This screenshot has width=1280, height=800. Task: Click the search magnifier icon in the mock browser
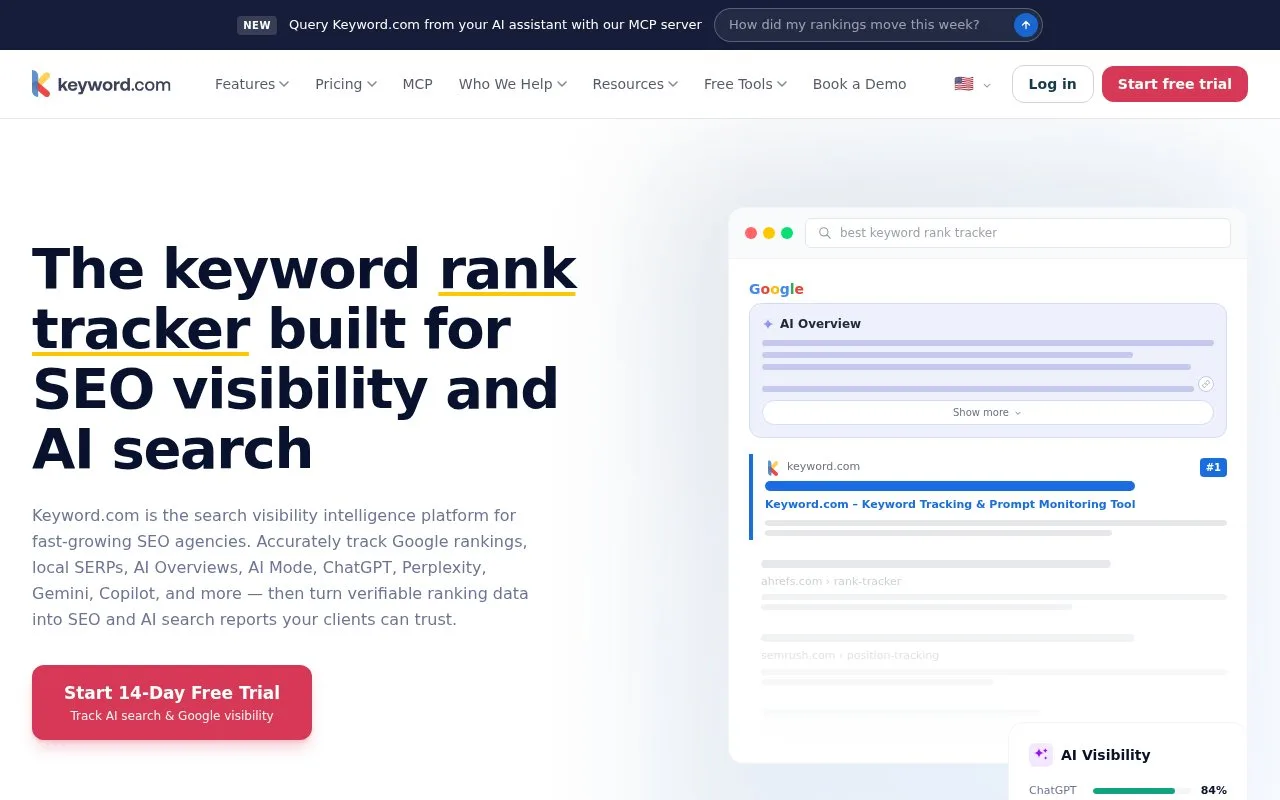click(x=825, y=233)
